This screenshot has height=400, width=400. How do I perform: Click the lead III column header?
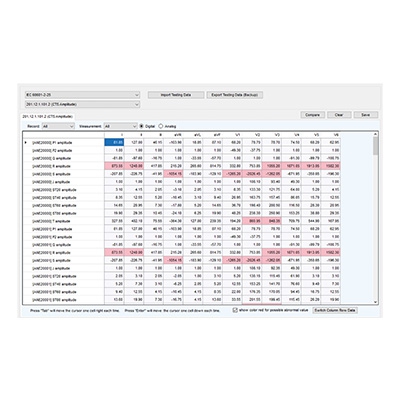pos(154,135)
